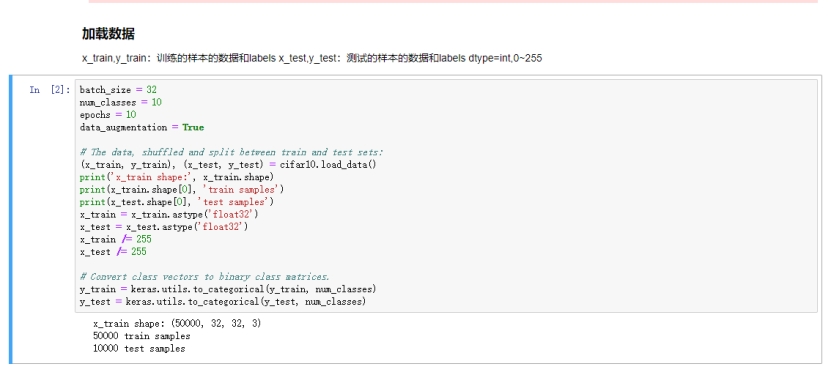This screenshot has height=375, width=831.
Task: Click the line 'batch_size = 32'
Action: pos(118,90)
